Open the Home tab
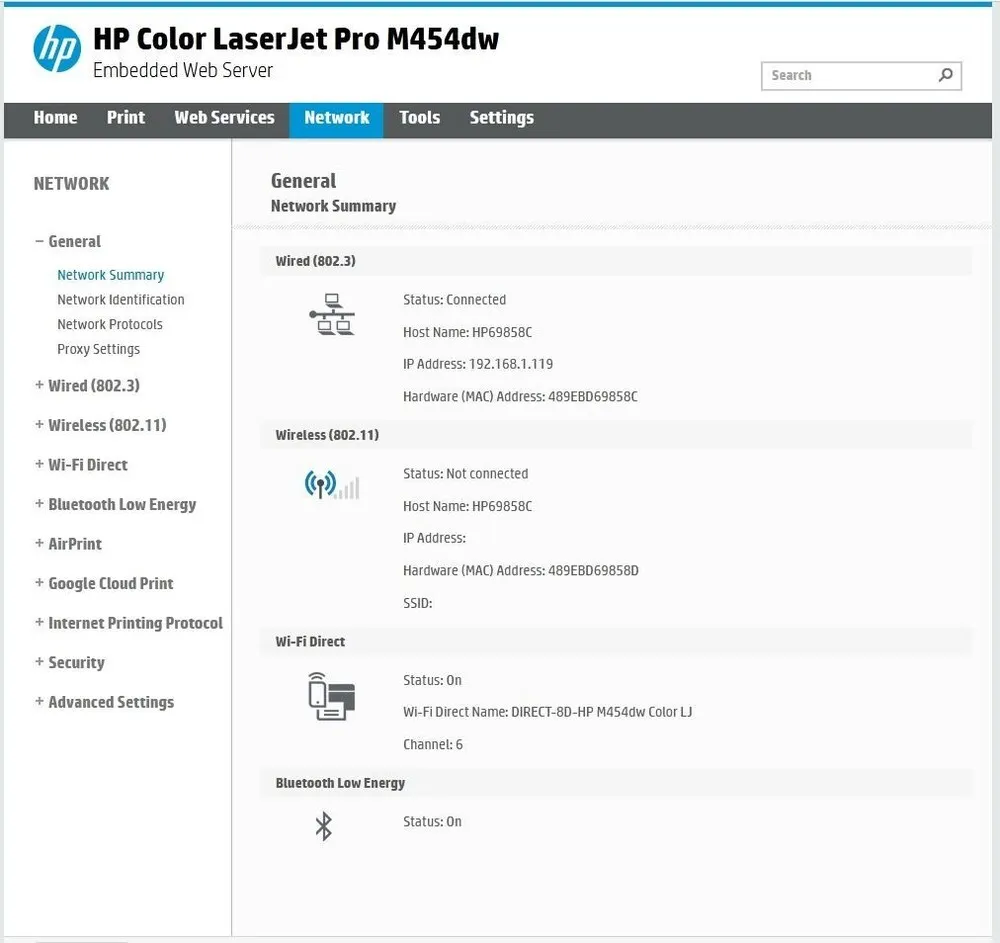This screenshot has width=1000, height=943. [55, 118]
